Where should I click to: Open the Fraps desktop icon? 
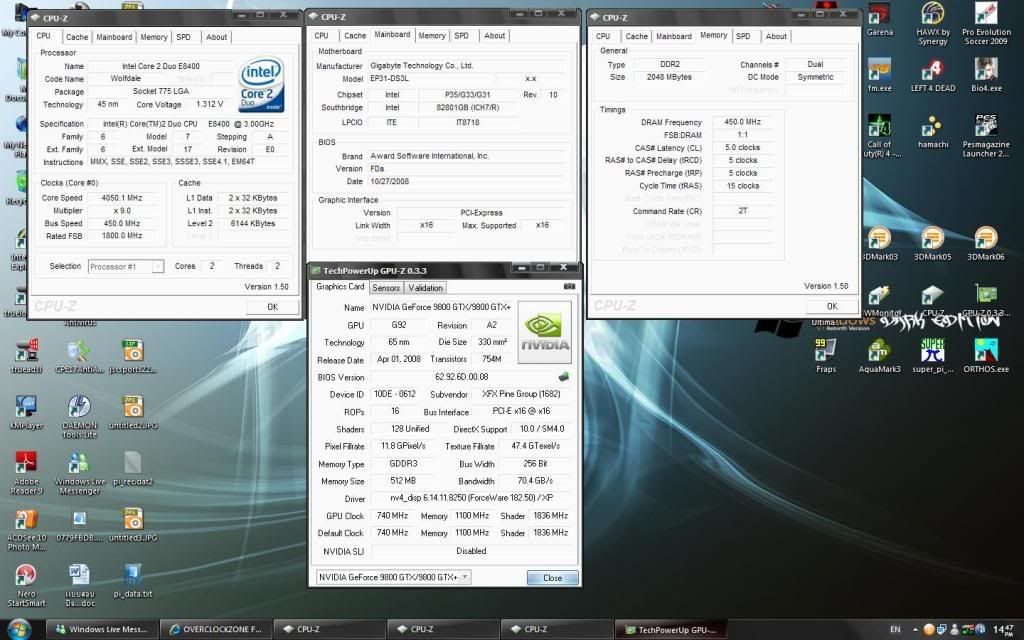[826, 352]
